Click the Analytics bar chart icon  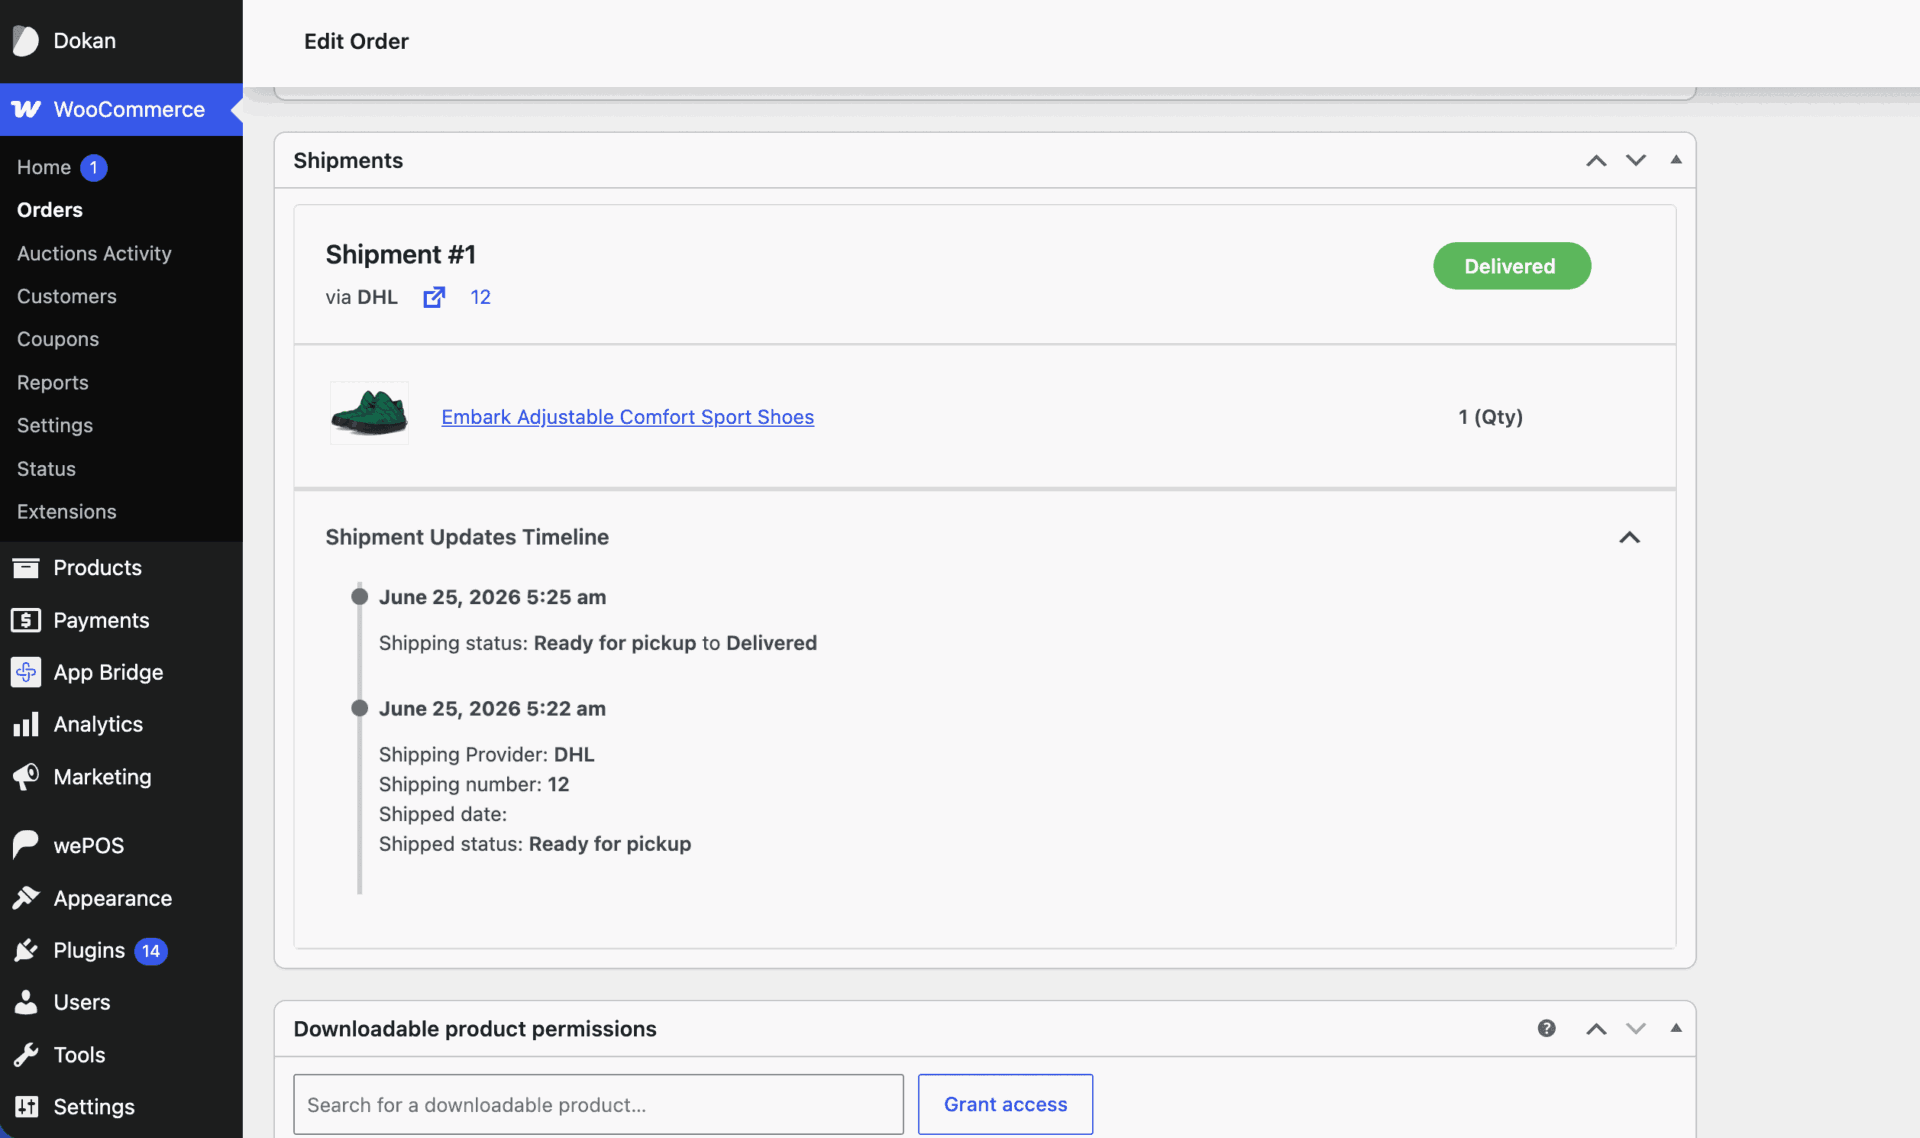[x=26, y=724]
